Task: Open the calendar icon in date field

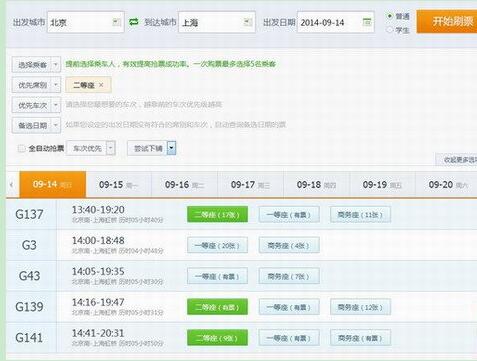Action: (x=367, y=22)
